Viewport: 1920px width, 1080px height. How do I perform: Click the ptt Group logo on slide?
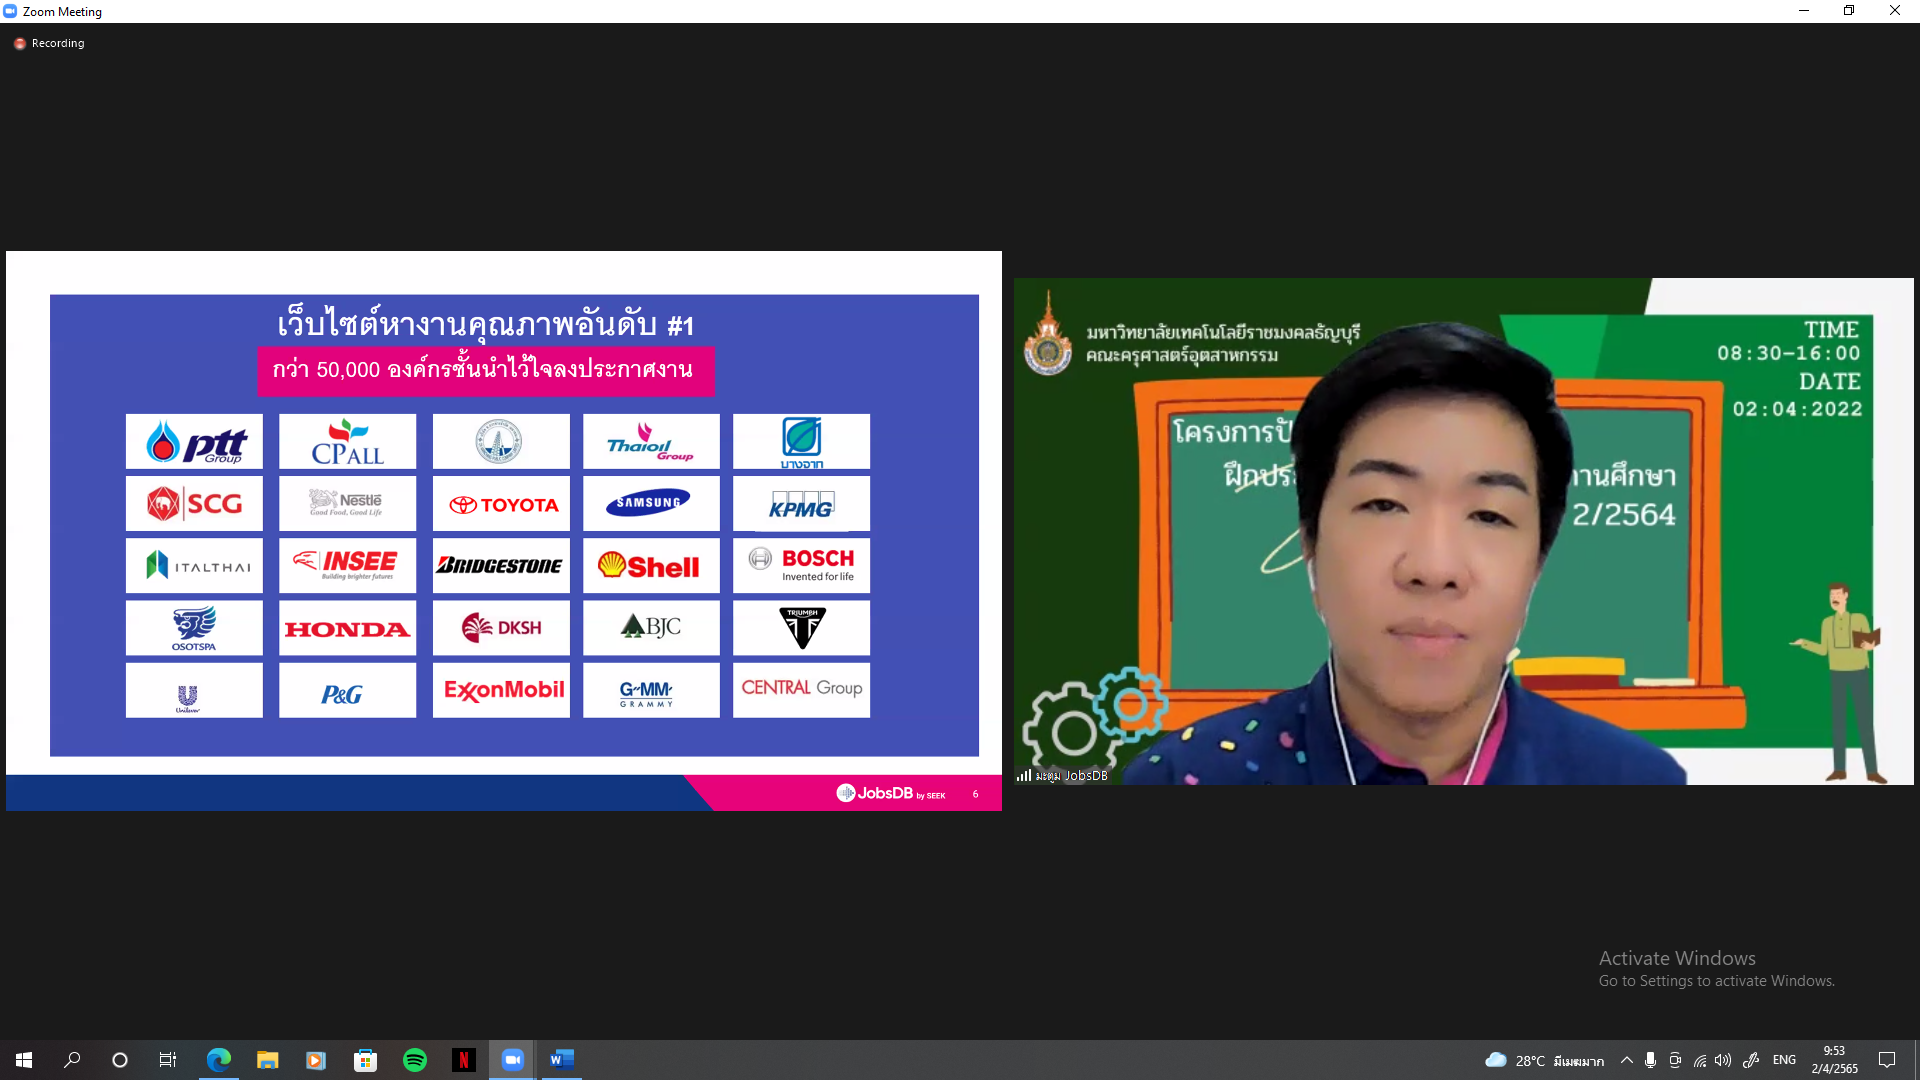tap(194, 441)
